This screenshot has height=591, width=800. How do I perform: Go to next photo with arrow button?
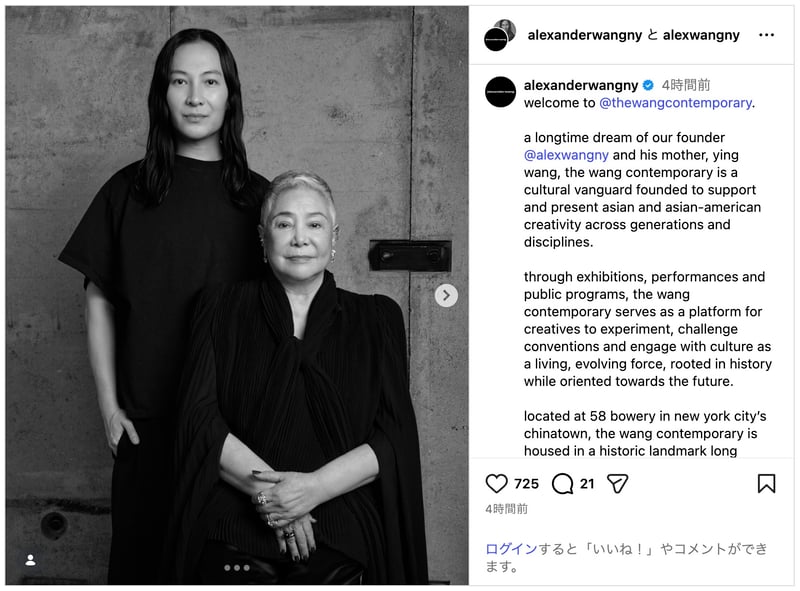(446, 295)
